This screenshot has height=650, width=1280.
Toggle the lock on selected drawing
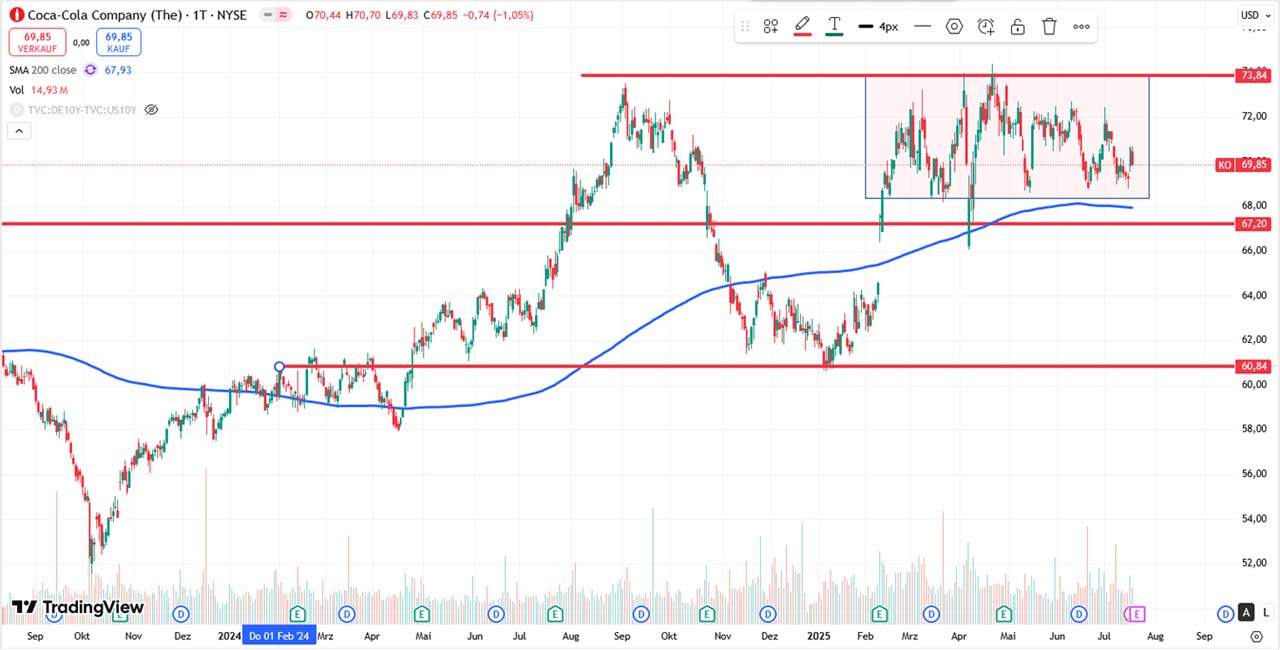(x=1018, y=27)
